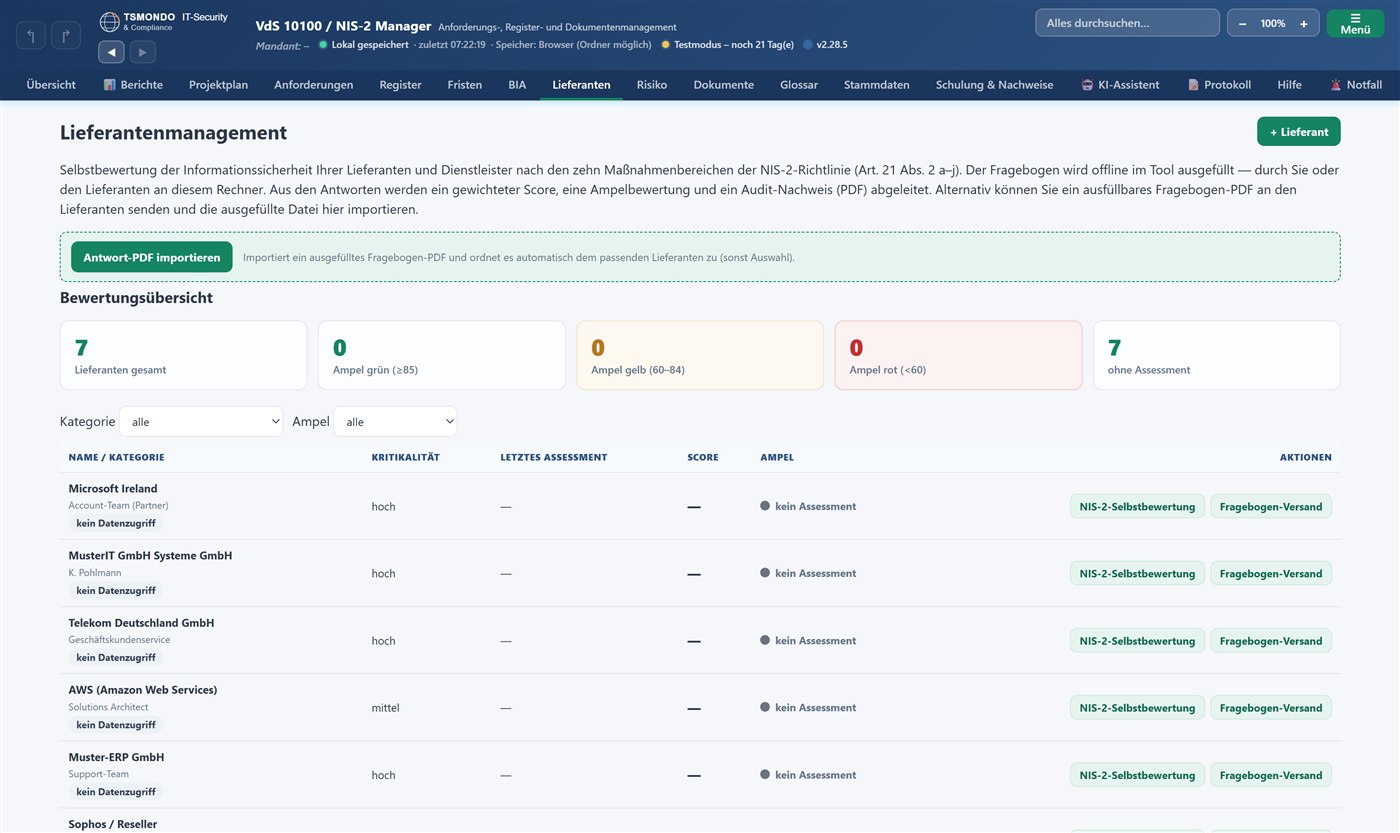This screenshot has width=1400, height=833.
Task: Open the Kategorie dropdown filter
Action: [x=201, y=422]
